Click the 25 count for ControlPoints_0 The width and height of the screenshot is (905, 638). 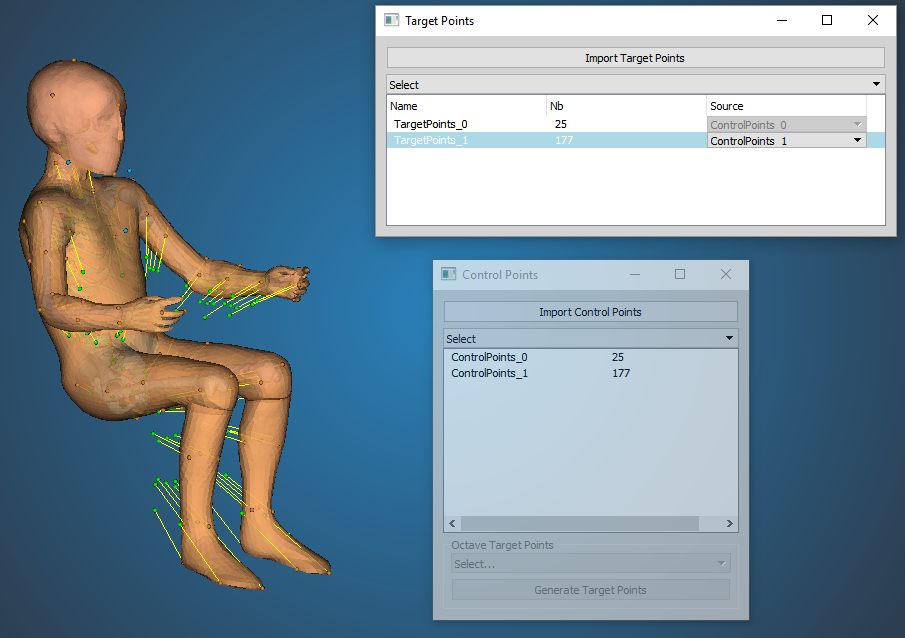pos(618,357)
